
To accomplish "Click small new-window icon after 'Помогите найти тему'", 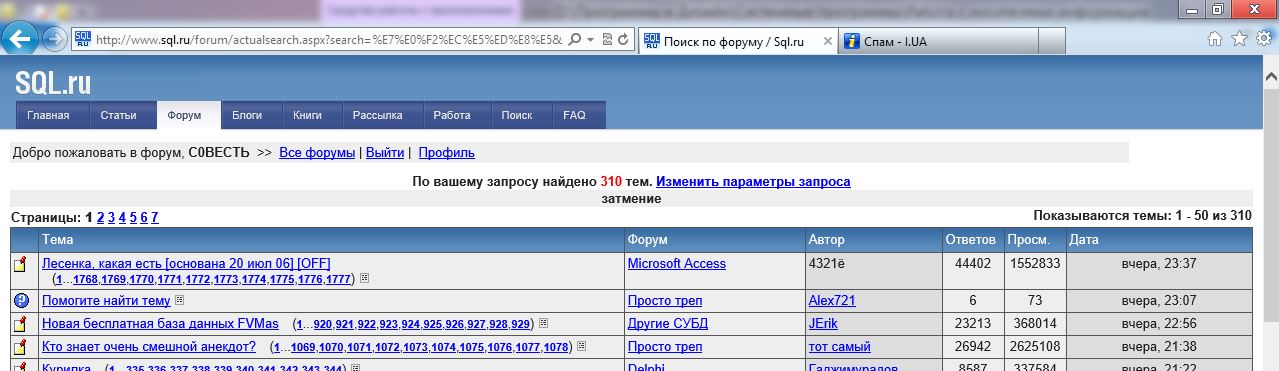I will tap(180, 299).
